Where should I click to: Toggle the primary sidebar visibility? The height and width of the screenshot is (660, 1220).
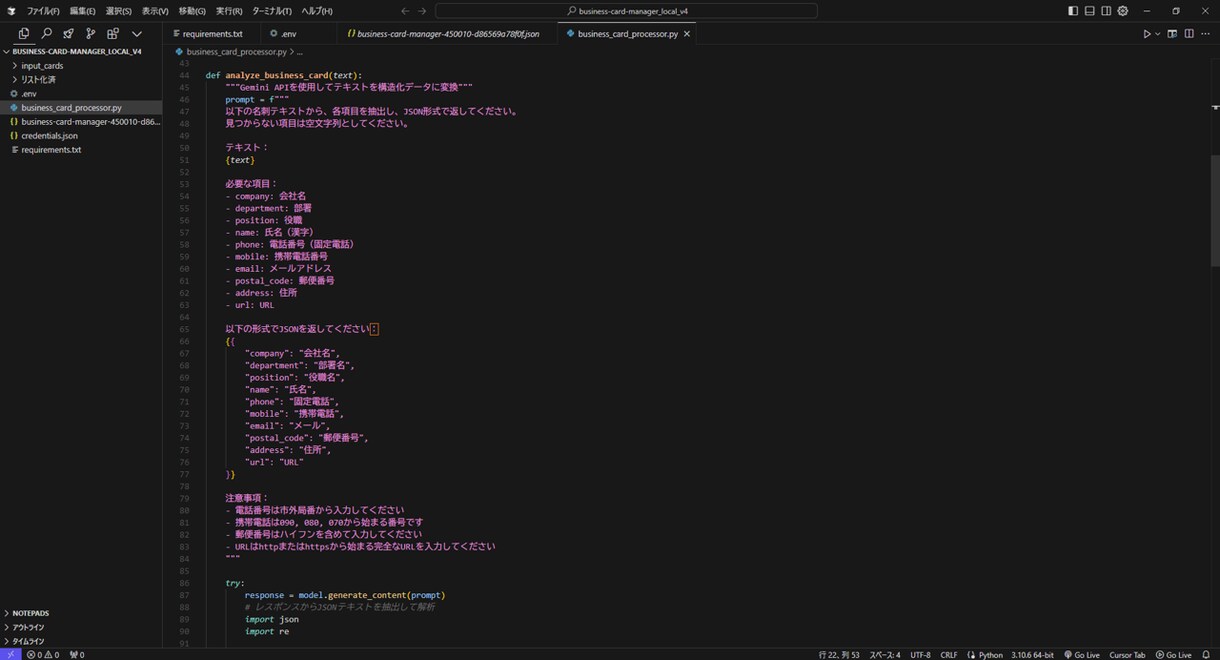point(1073,11)
